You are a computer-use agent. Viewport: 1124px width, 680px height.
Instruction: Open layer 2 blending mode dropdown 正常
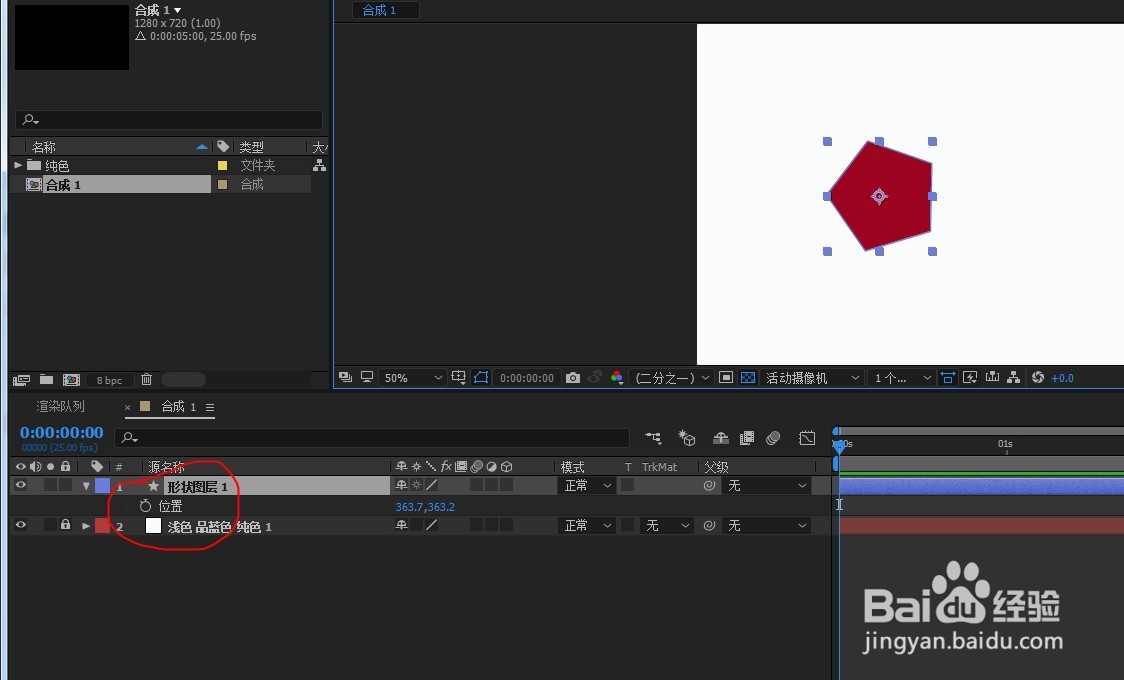point(586,525)
